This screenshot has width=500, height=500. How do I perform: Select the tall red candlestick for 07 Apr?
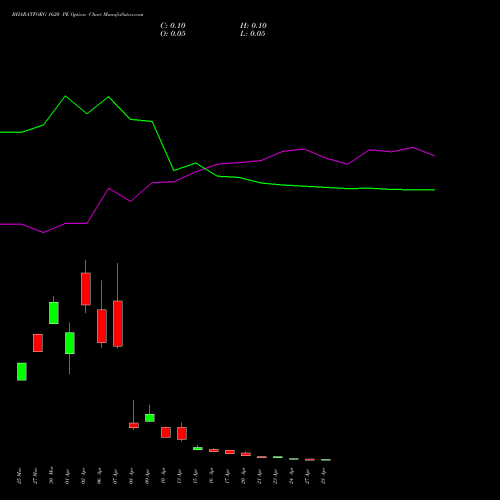click(118, 323)
